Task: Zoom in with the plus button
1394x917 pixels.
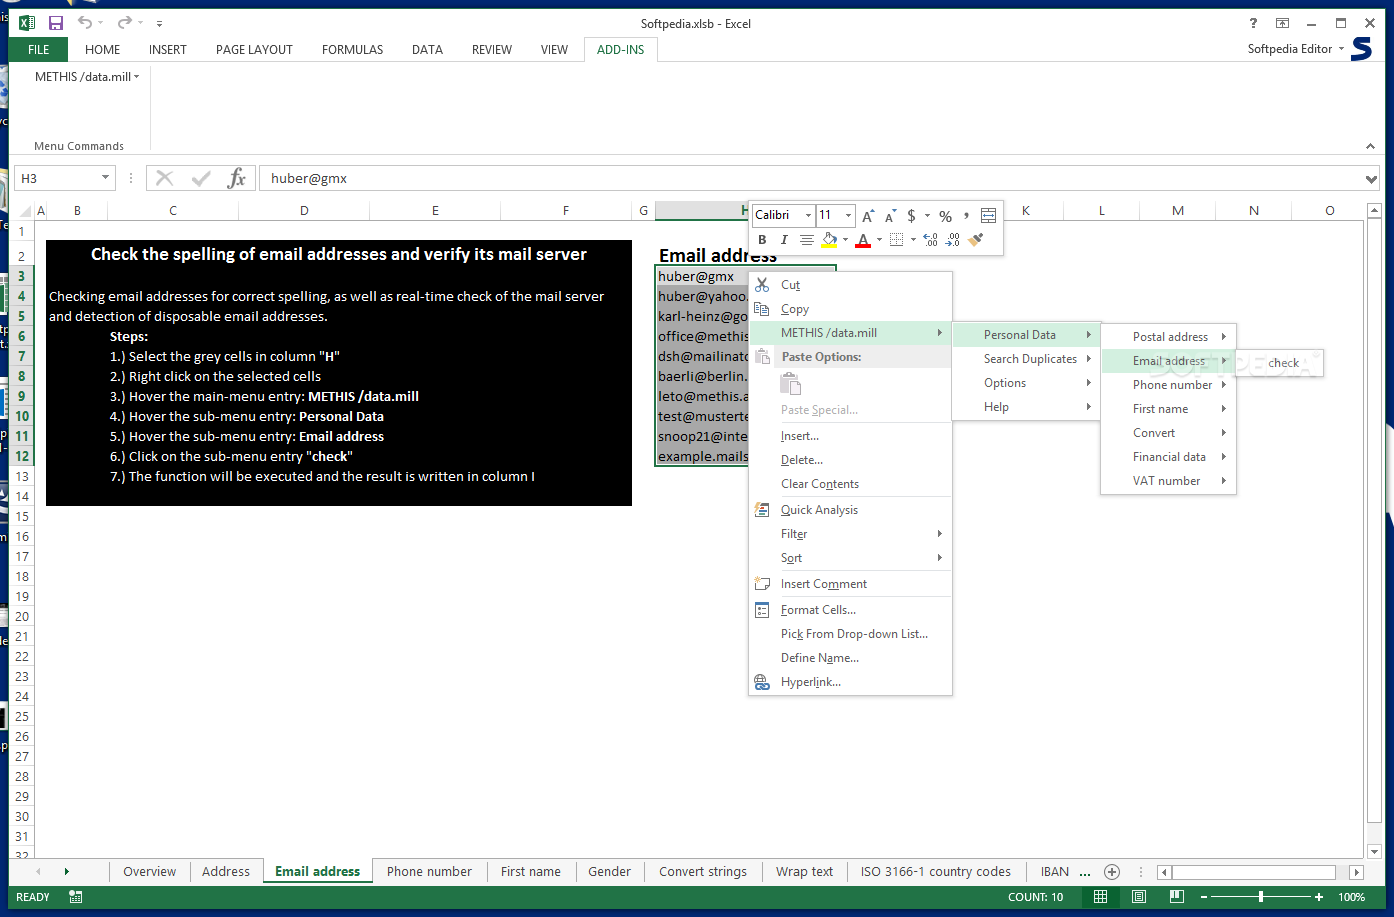Action: tap(1319, 897)
